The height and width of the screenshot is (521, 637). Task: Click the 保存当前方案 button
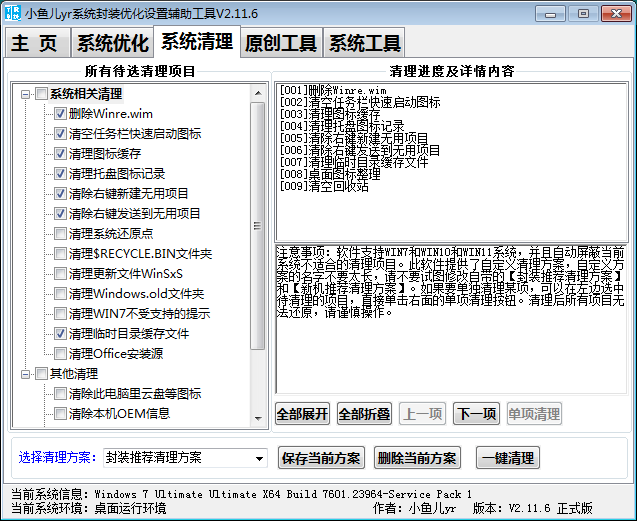320,458
